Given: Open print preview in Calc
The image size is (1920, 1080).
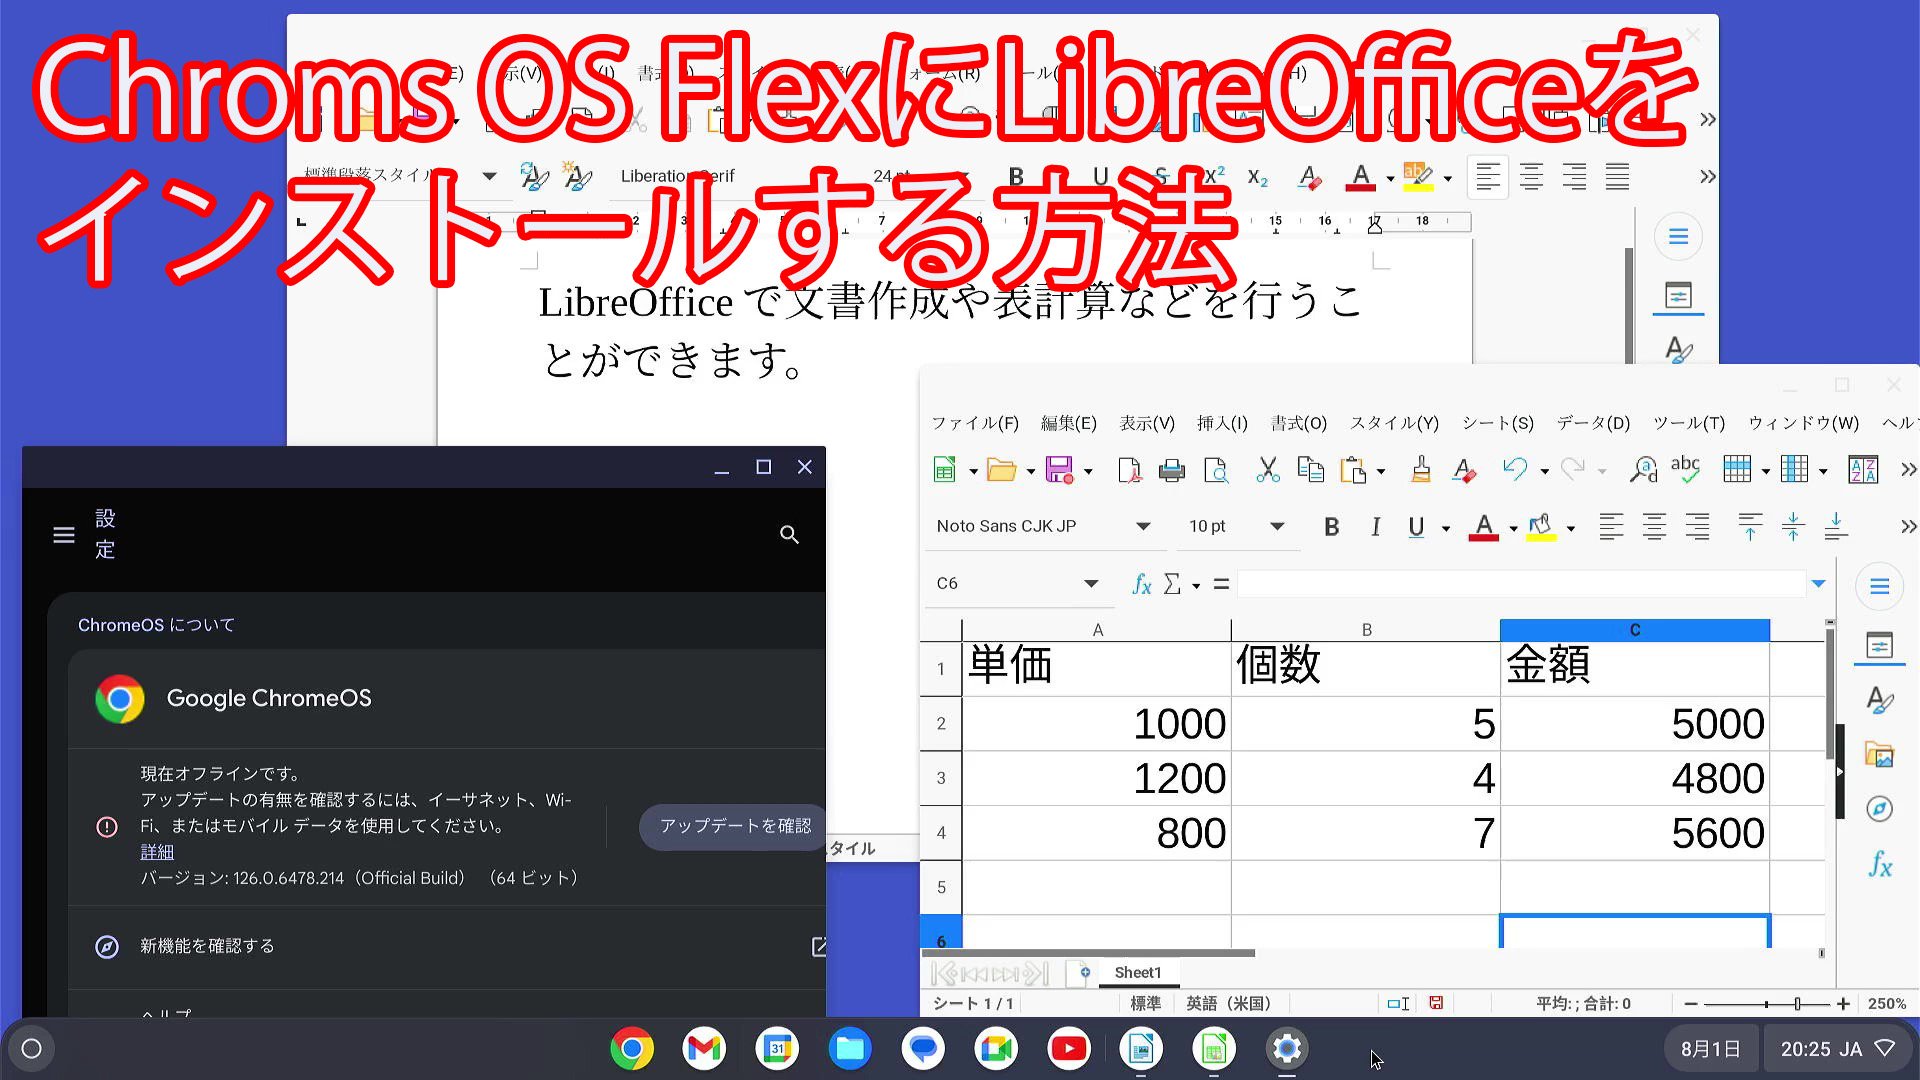Looking at the screenshot, I should (1216, 470).
